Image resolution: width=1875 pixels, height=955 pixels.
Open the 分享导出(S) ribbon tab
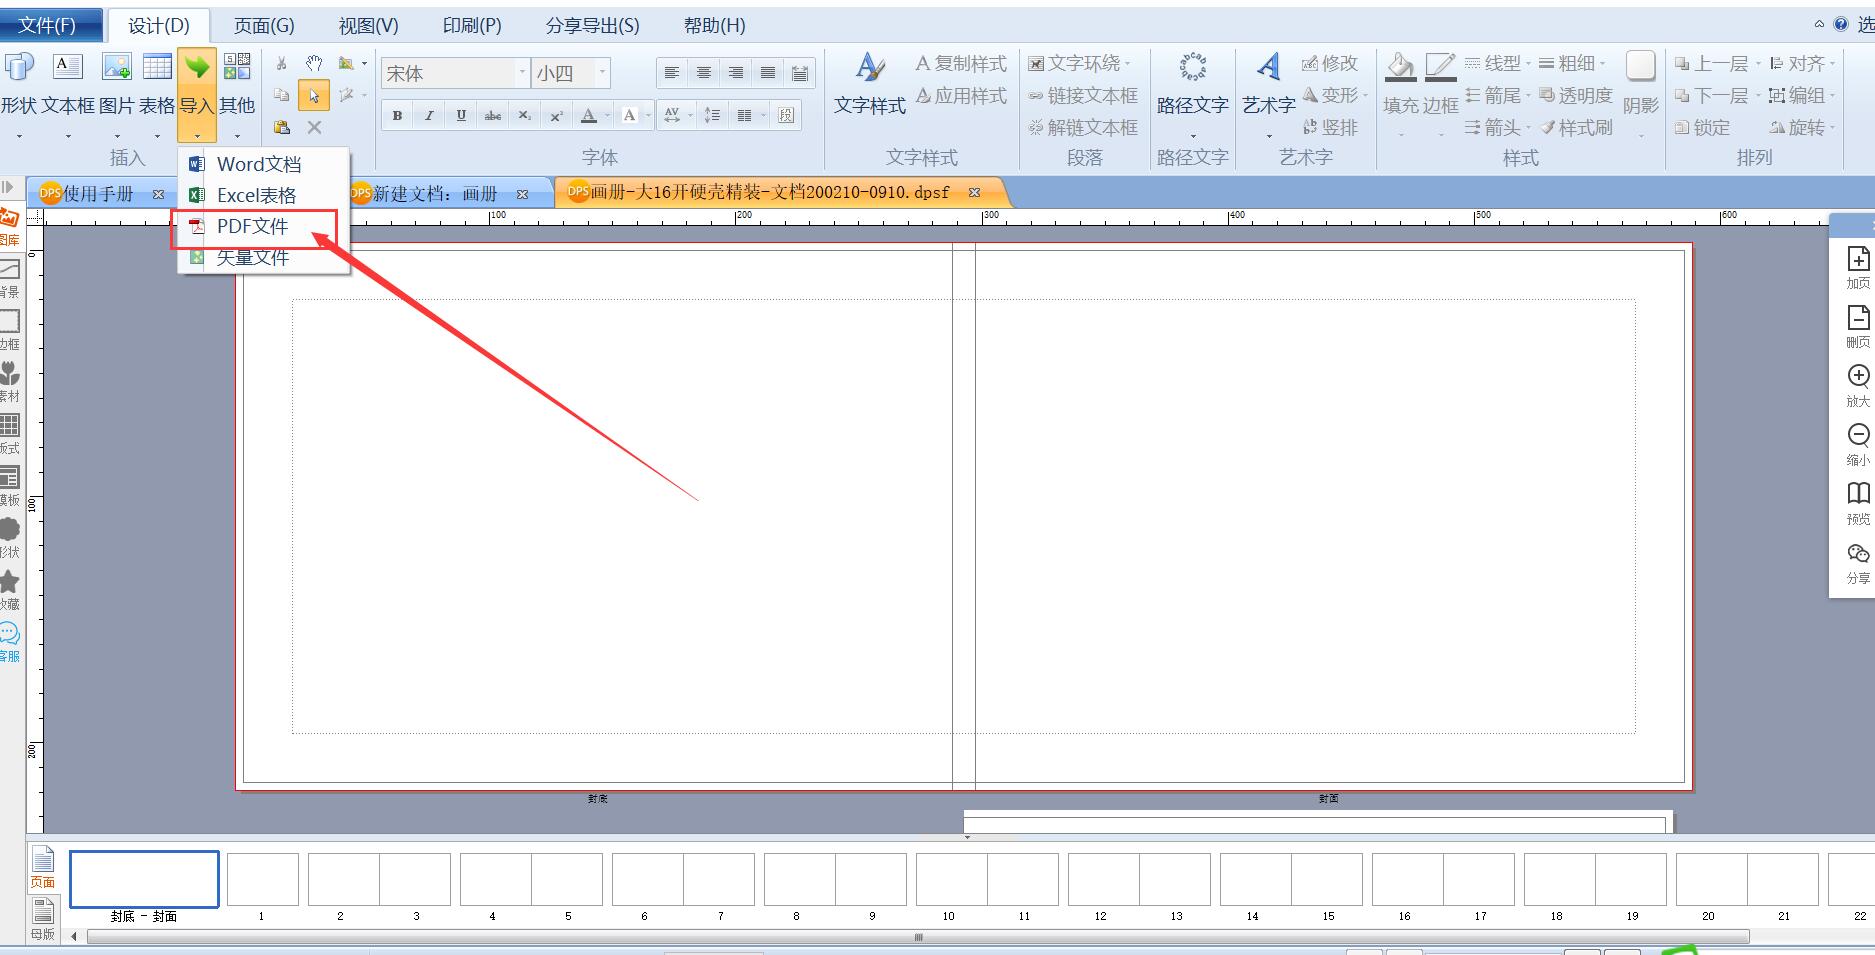pyautogui.click(x=593, y=25)
